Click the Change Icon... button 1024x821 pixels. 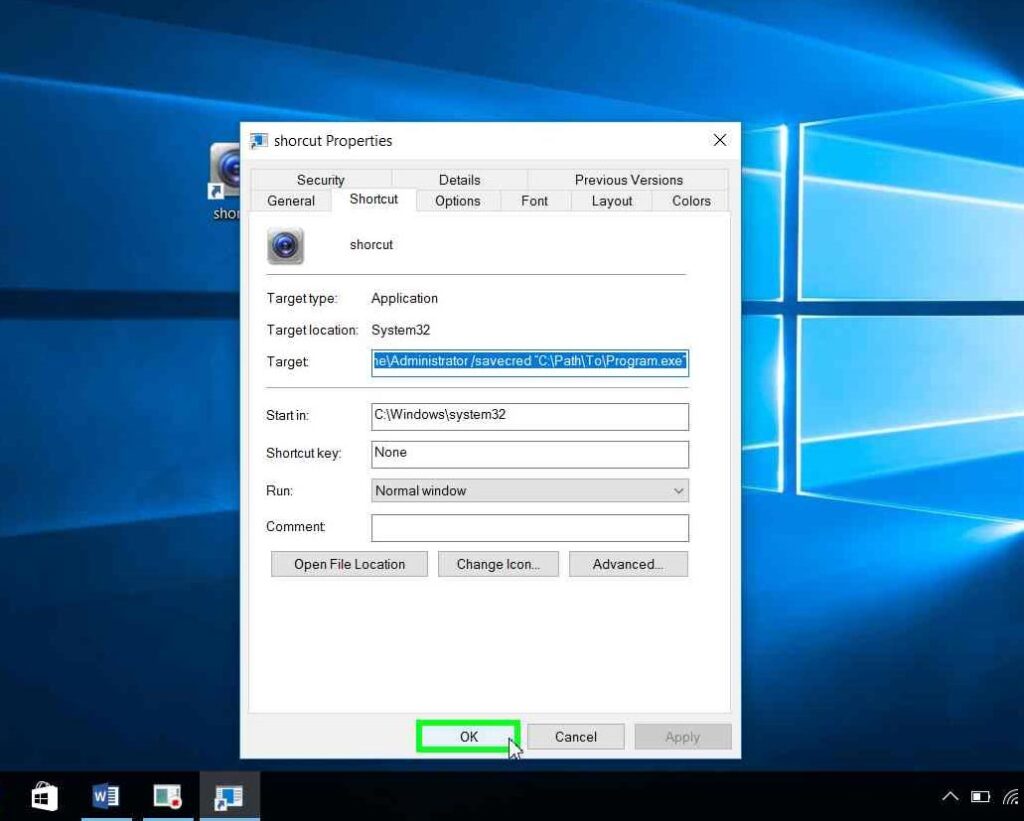click(498, 564)
